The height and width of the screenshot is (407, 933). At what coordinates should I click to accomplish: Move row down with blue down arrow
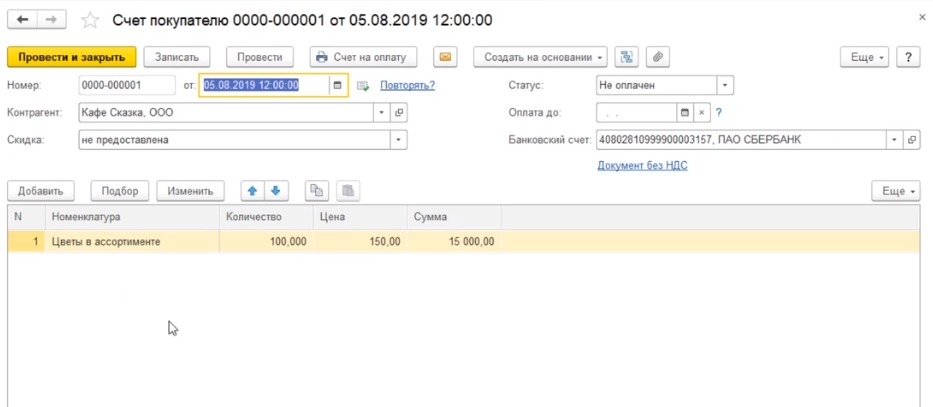click(275, 191)
